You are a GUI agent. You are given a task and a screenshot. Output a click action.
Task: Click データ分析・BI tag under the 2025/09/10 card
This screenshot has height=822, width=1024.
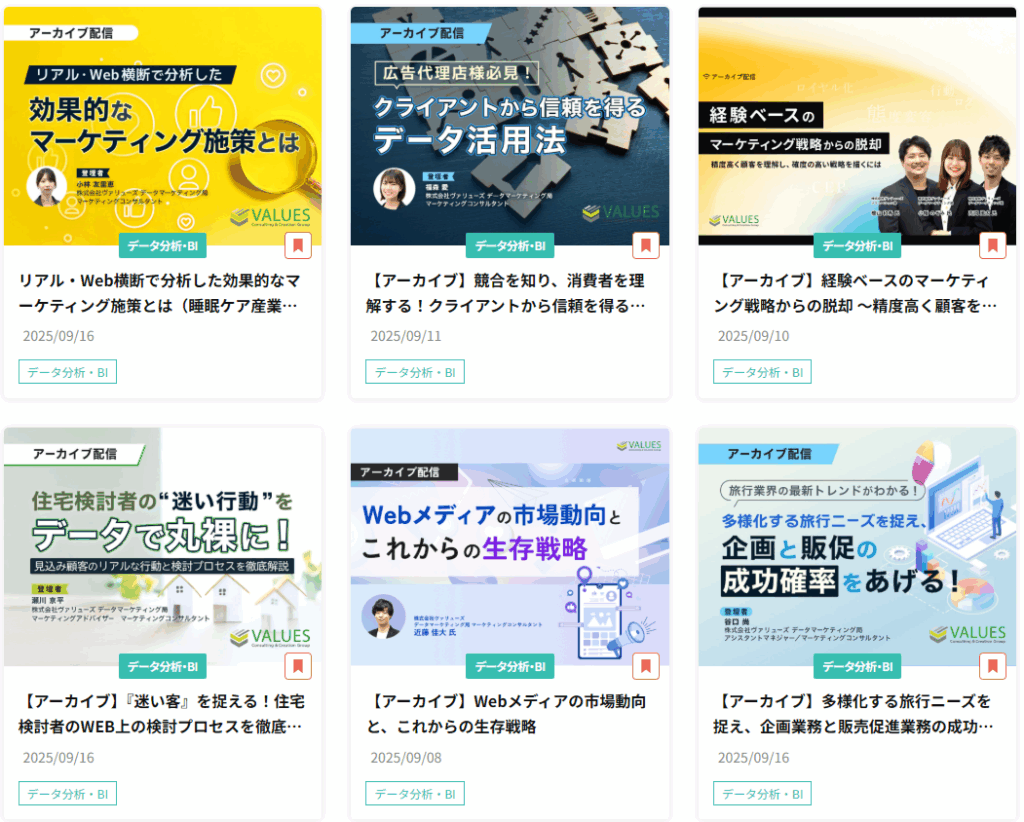click(762, 372)
